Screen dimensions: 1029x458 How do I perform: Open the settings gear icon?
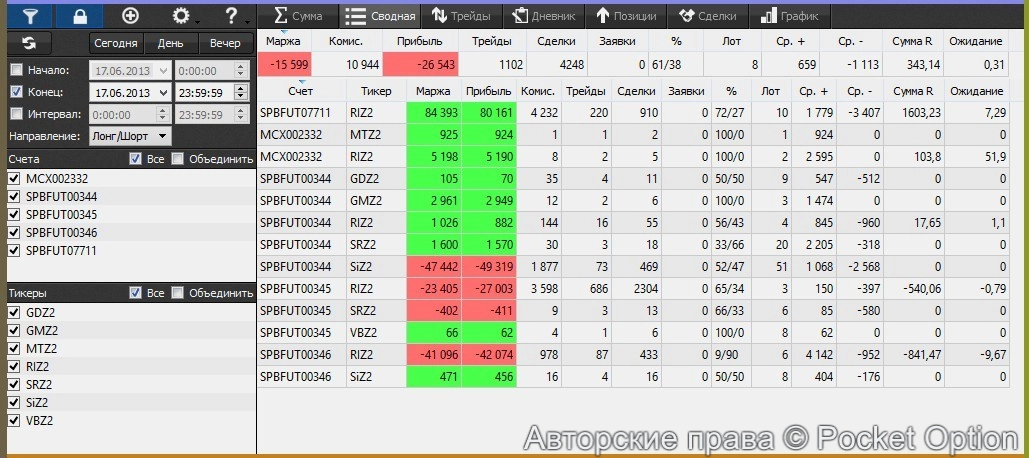click(181, 15)
